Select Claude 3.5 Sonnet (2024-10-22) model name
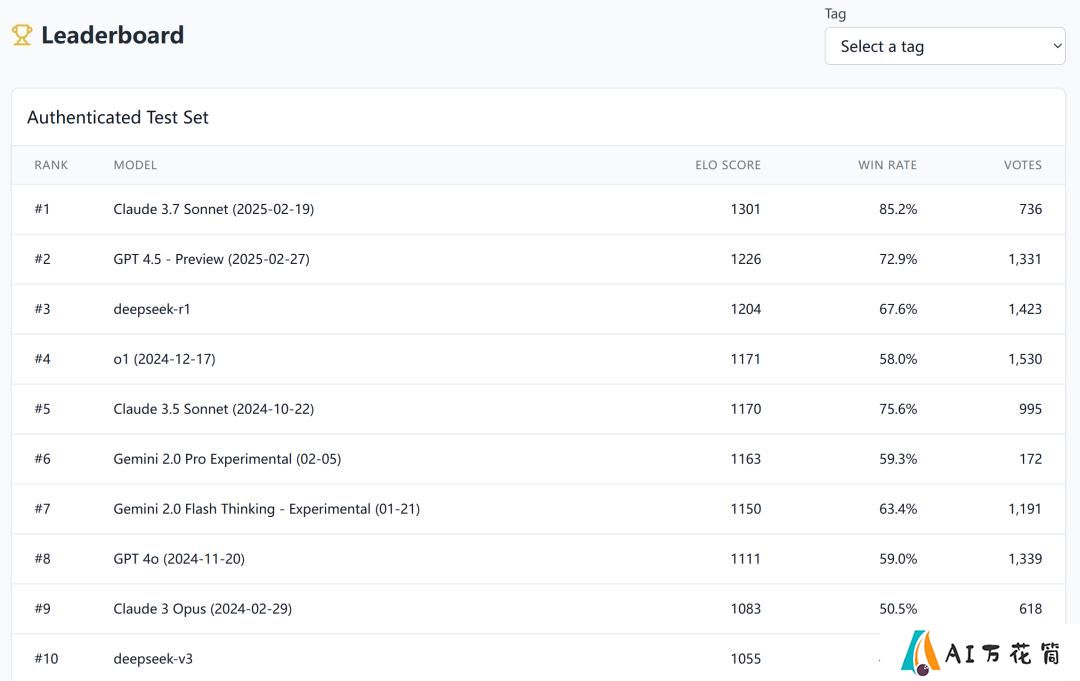This screenshot has height=681, width=1080. (x=214, y=409)
